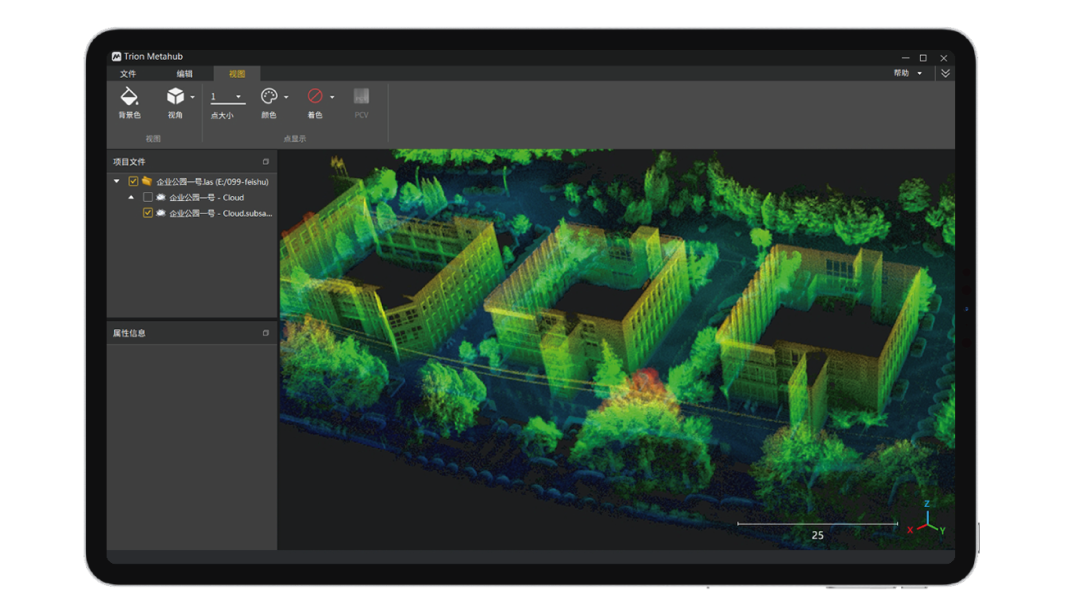
Task: Uncheck the 企业公园一号.las file checkbox
Action: (x=133, y=181)
